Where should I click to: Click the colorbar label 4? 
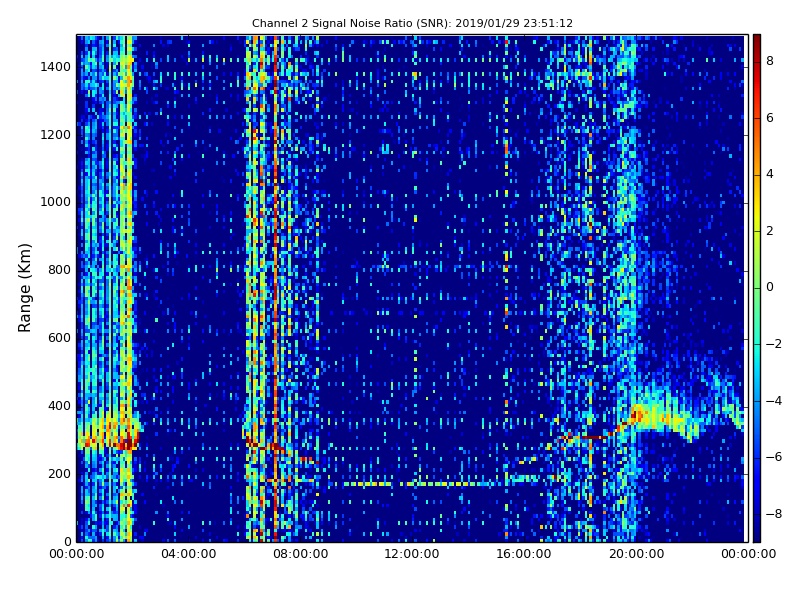tap(770, 174)
